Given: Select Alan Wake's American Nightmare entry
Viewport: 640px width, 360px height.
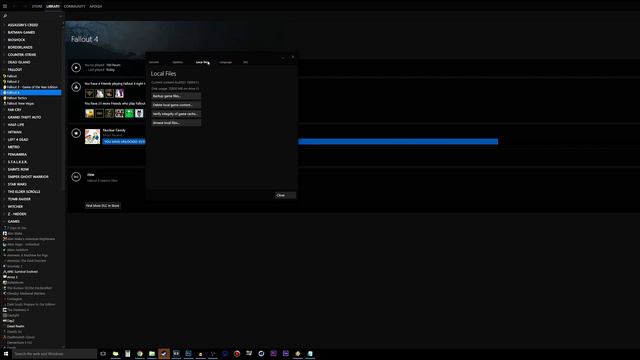Looking at the screenshot, I should pyautogui.click(x=32, y=239).
